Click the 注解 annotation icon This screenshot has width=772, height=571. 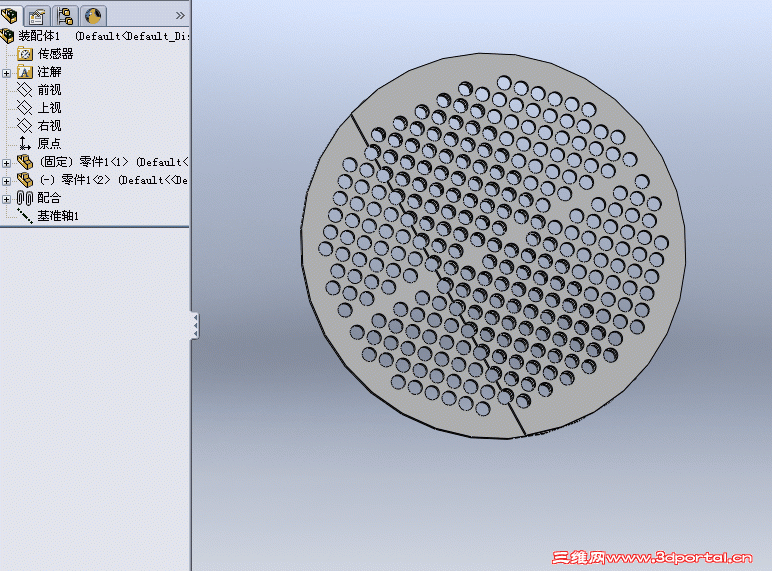(25, 72)
